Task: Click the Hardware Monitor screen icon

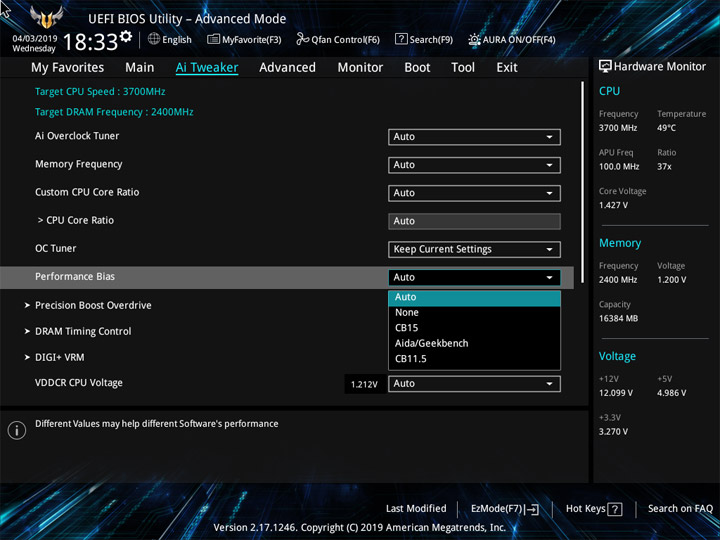Action: tap(605, 67)
